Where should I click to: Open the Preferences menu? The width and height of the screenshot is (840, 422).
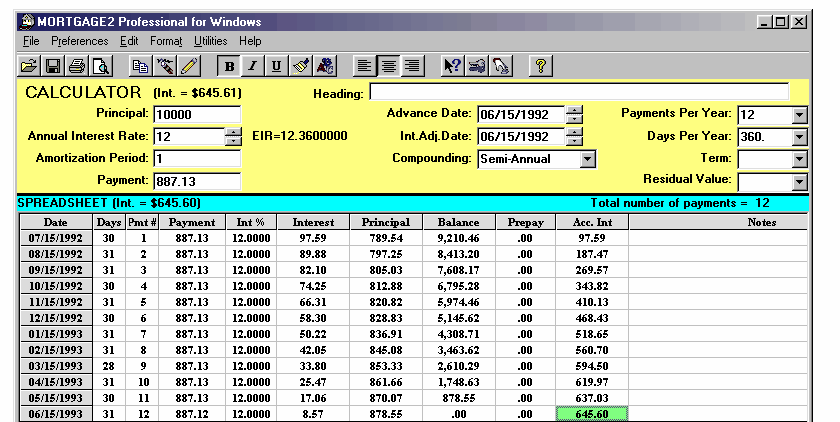click(80, 41)
